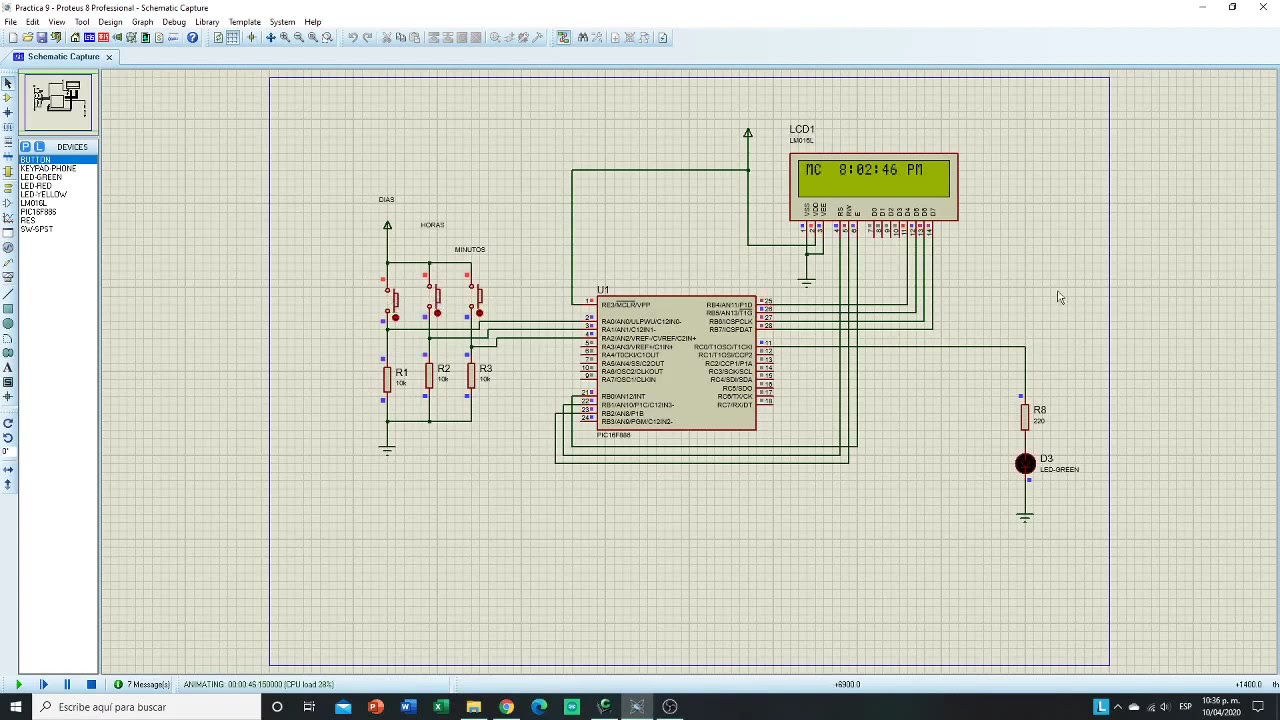
Task: Click the P pick devices button
Action: (x=26, y=147)
